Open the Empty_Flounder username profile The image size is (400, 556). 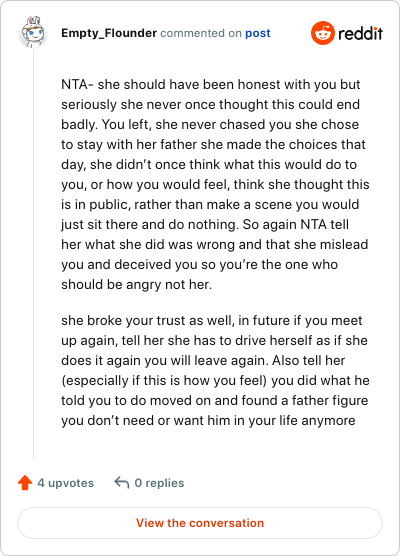tap(109, 33)
